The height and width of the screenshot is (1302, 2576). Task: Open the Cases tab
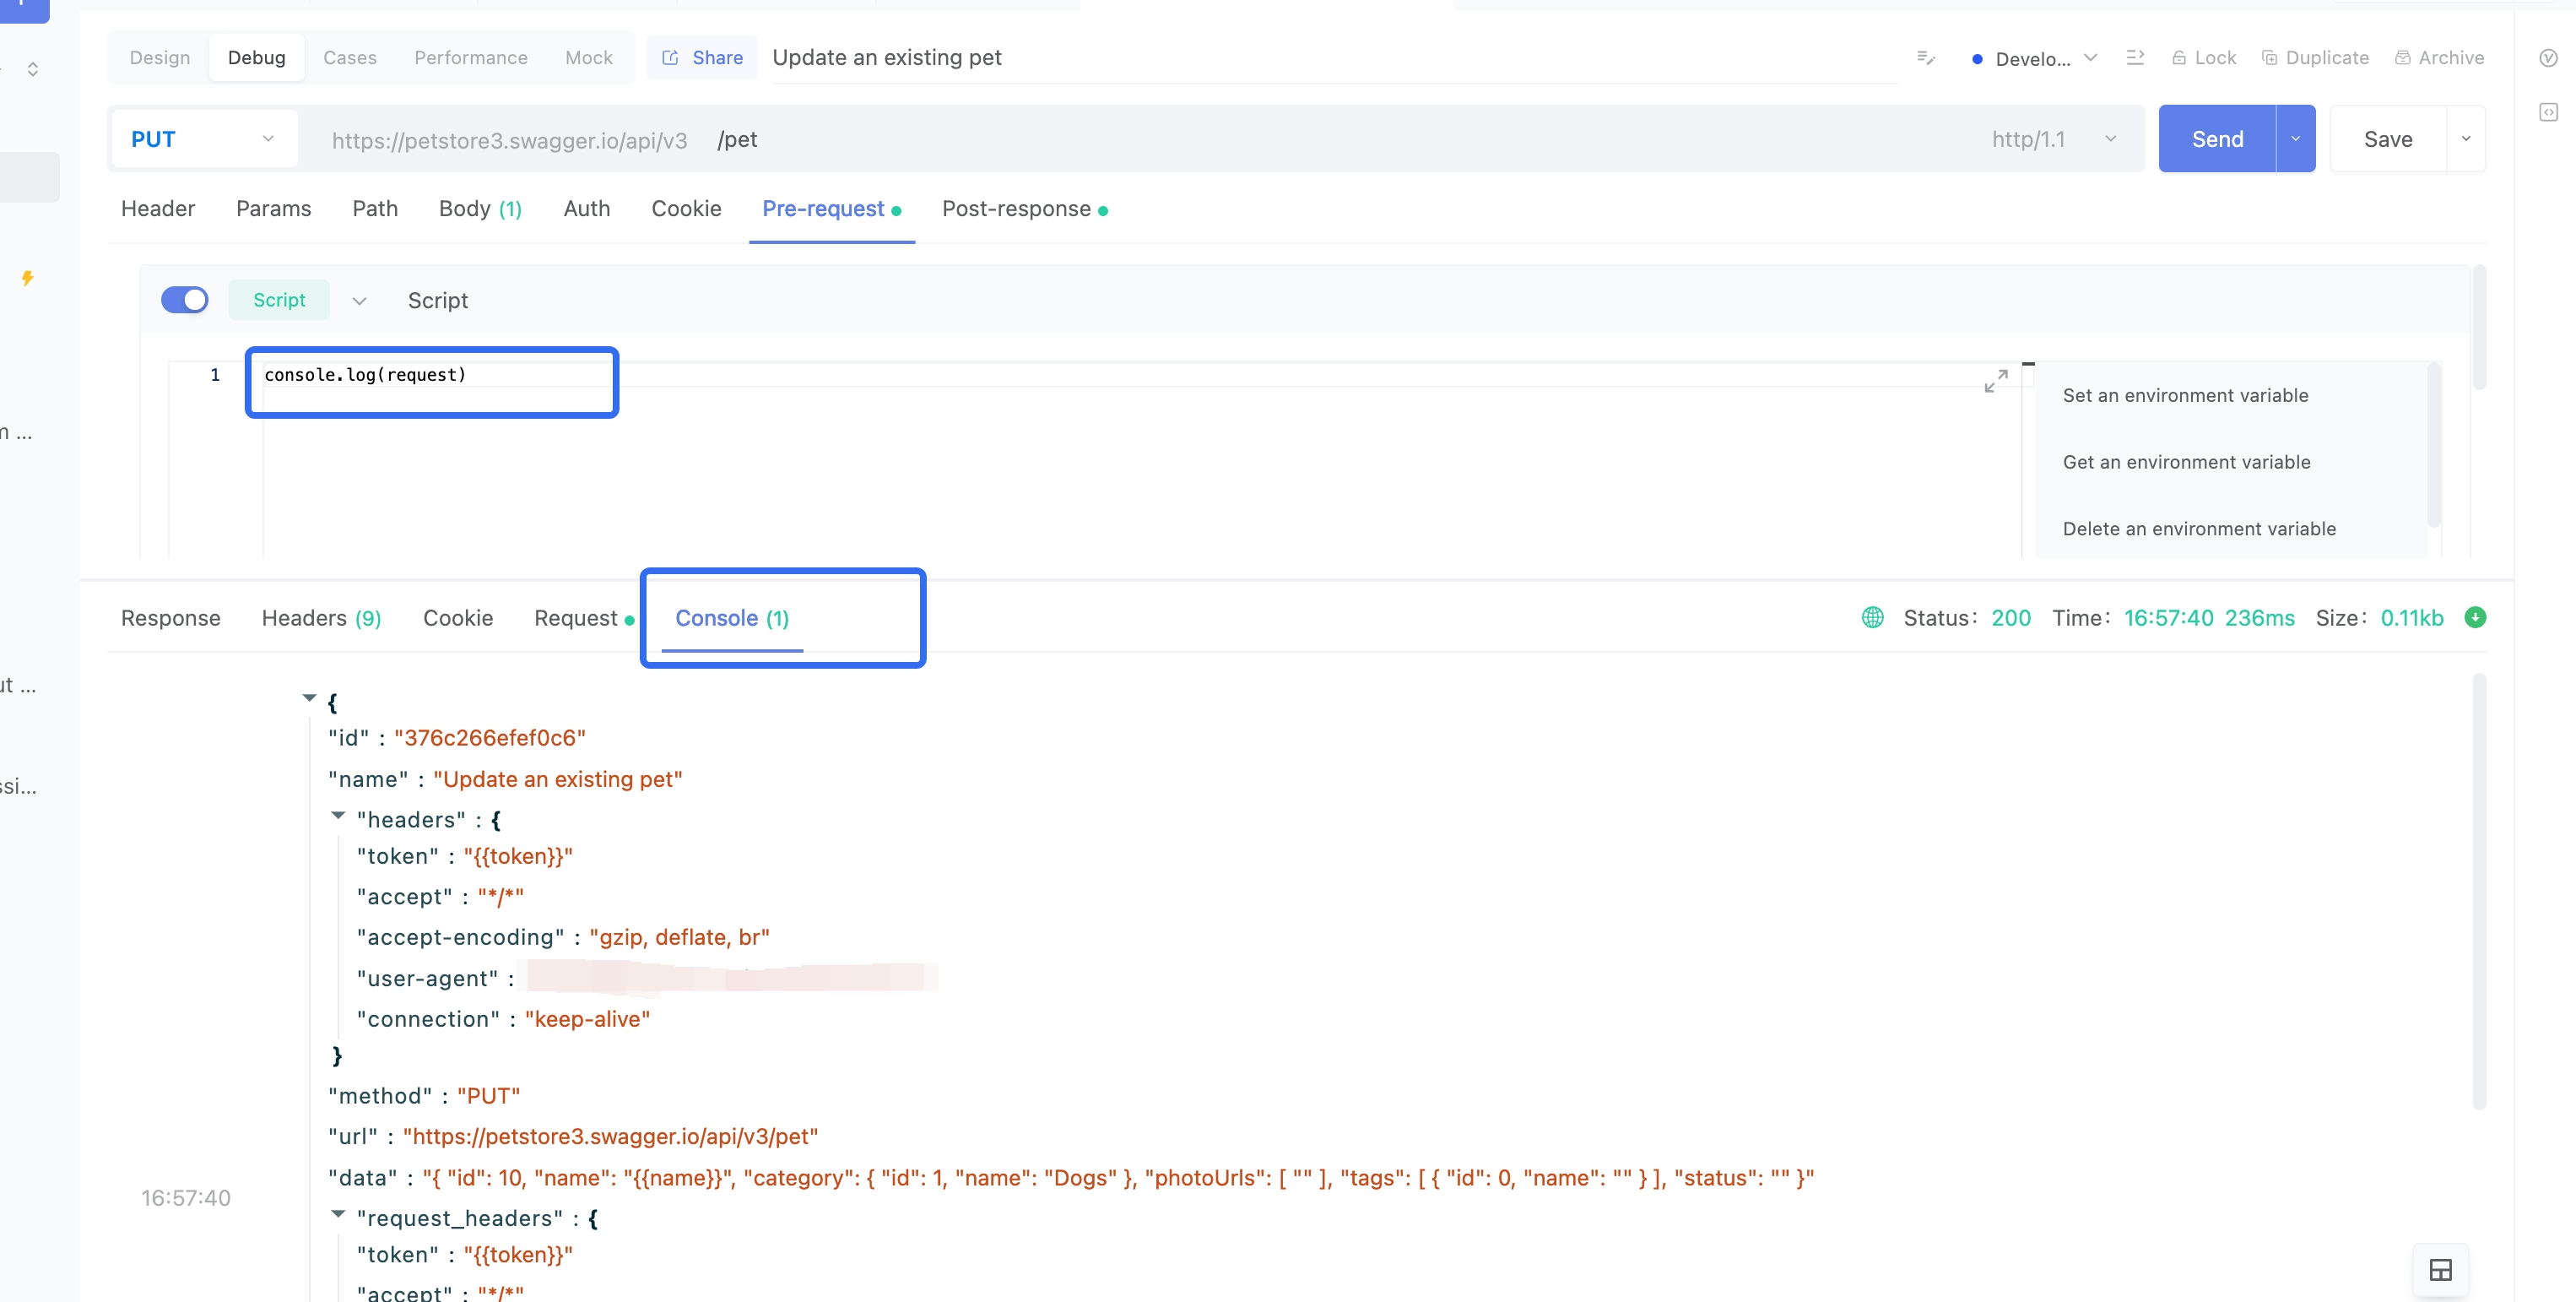tap(350, 58)
